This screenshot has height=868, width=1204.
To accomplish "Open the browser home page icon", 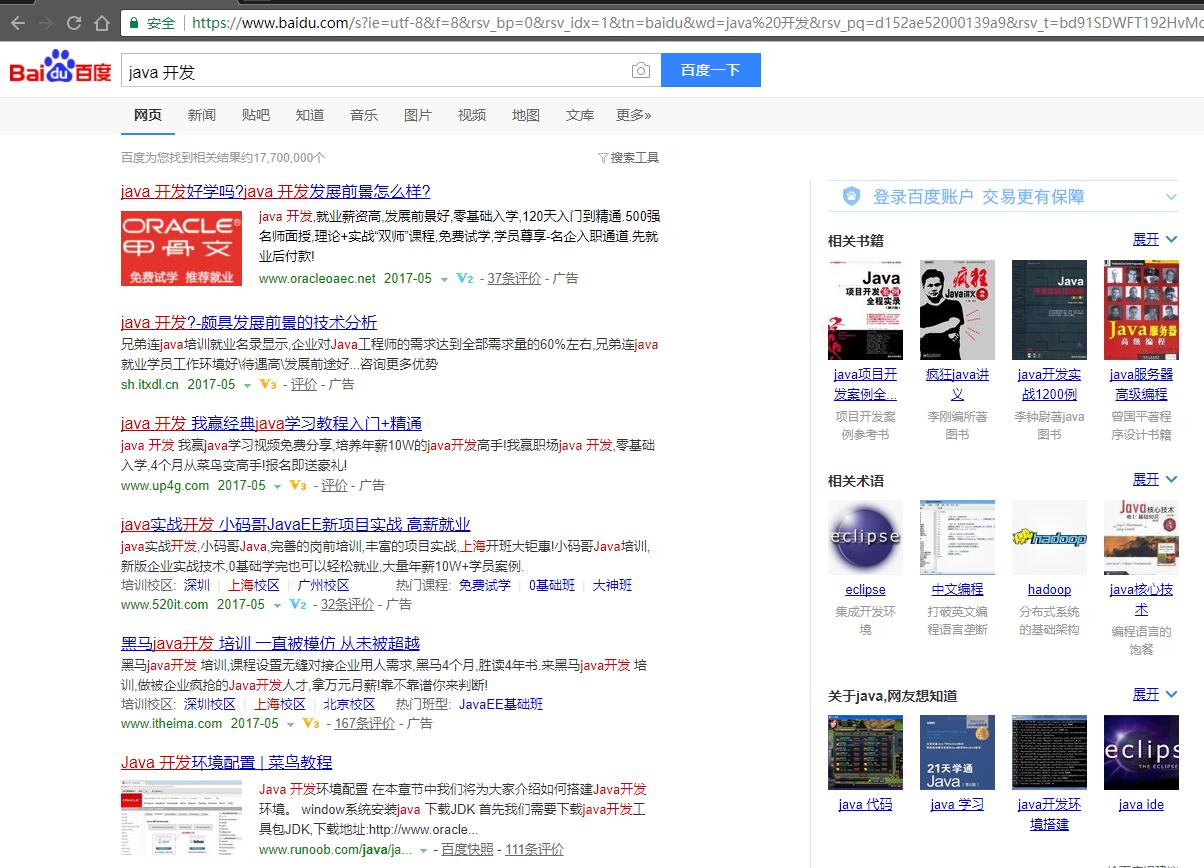I will point(101,22).
